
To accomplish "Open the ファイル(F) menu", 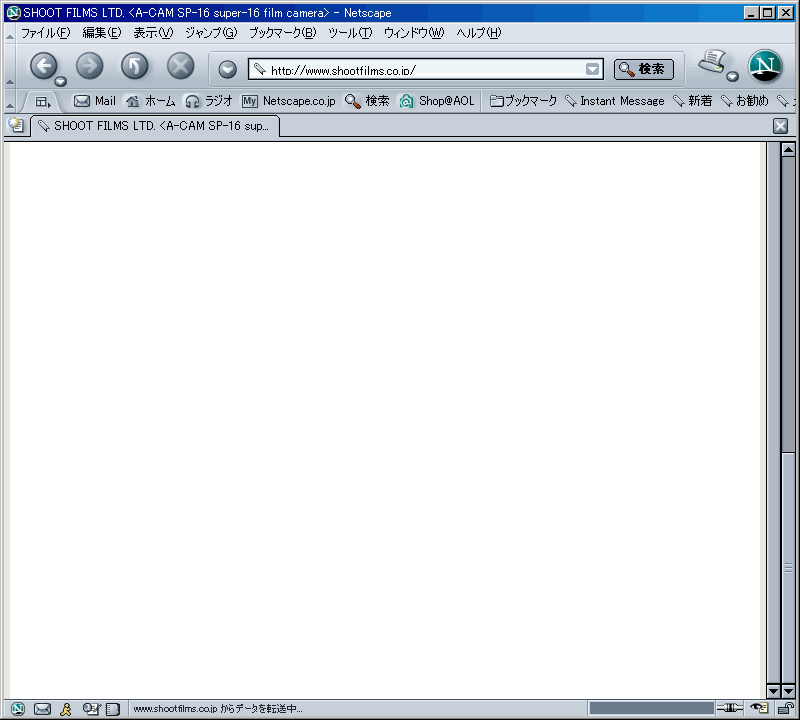I will coord(45,33).
